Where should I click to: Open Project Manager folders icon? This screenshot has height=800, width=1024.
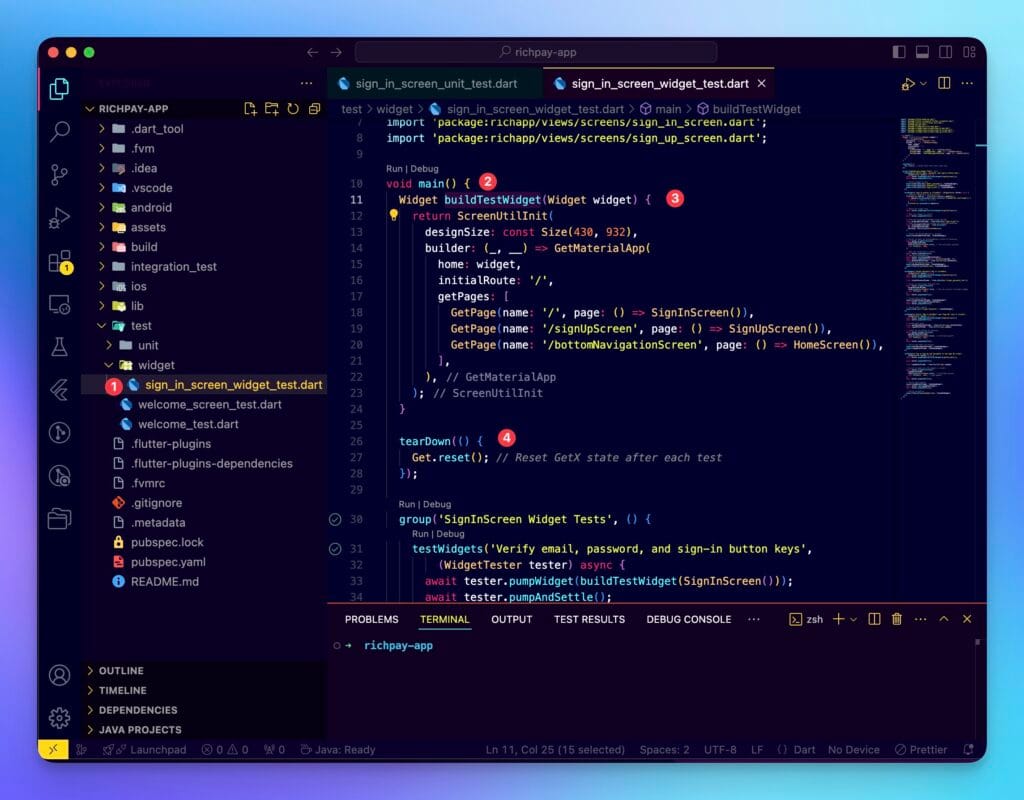click(59, 519)
